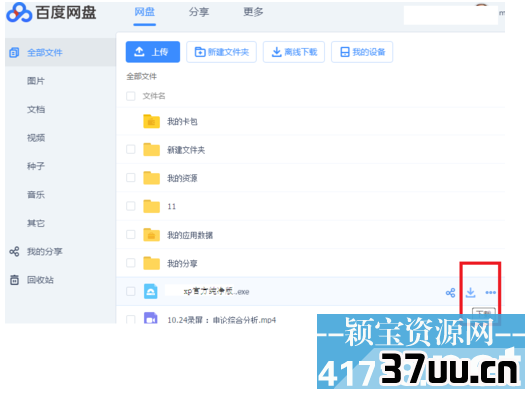Show the 视频 category in sidebar
The width and height of the screenshot is (530, 394).
click(36, 138)
